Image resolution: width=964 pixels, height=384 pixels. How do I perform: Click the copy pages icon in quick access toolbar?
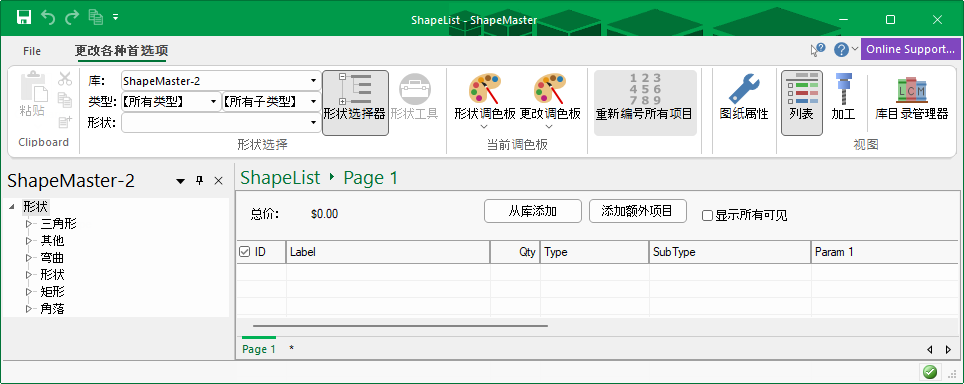[95, 17]
